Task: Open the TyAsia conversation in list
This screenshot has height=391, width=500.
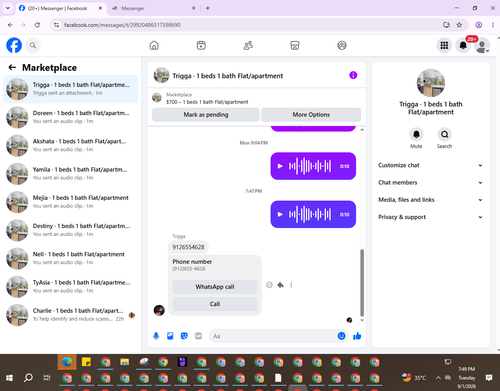Action: [70, 287]
